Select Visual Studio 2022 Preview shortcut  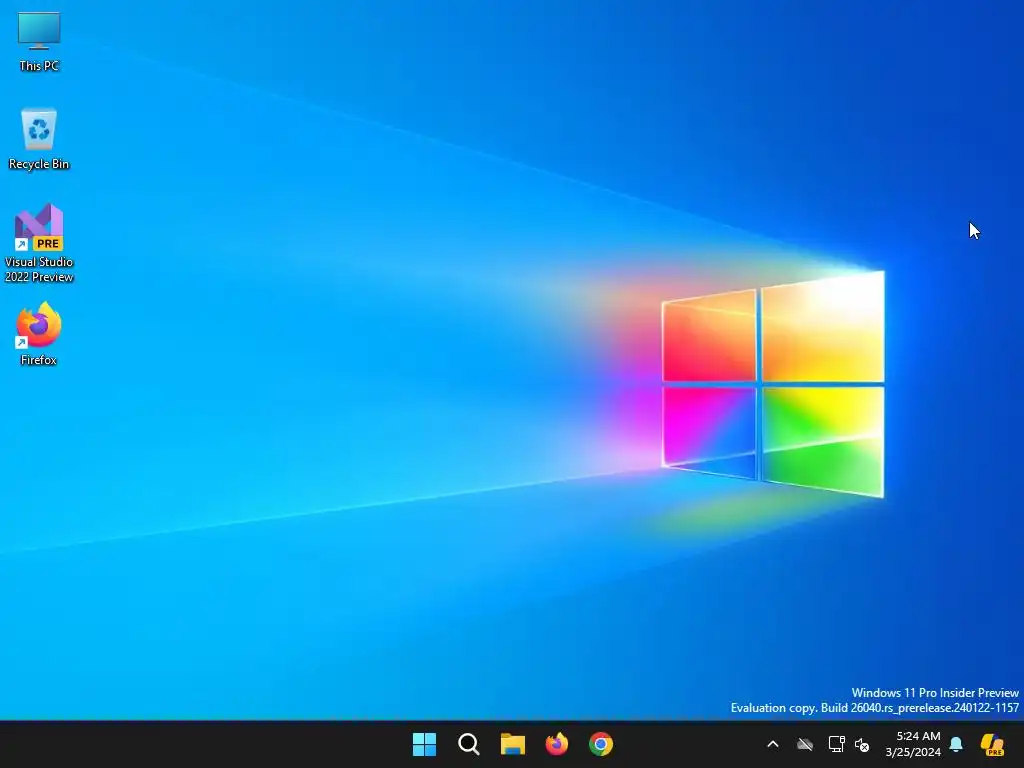[x=39, y=243]
